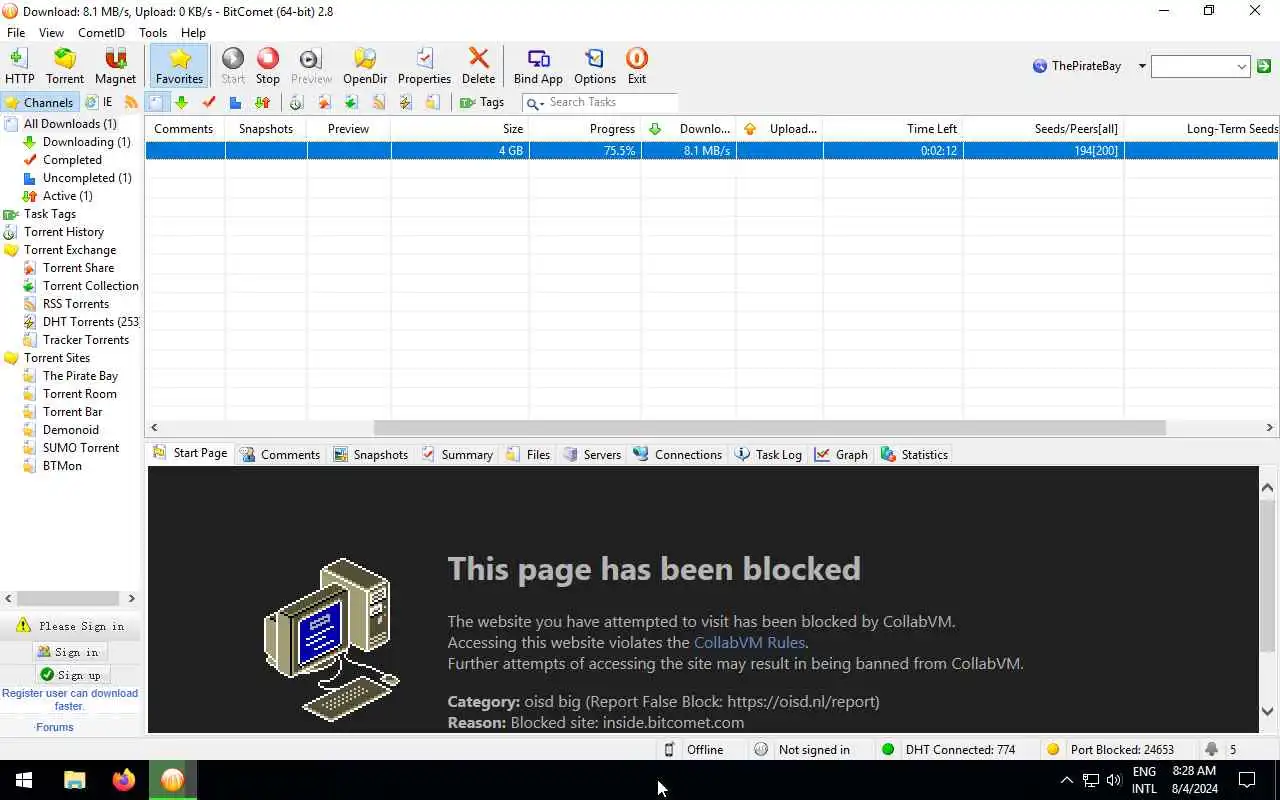Open the View menu
This screenshot has height=800, width=1280.
[x=51, y=33]
